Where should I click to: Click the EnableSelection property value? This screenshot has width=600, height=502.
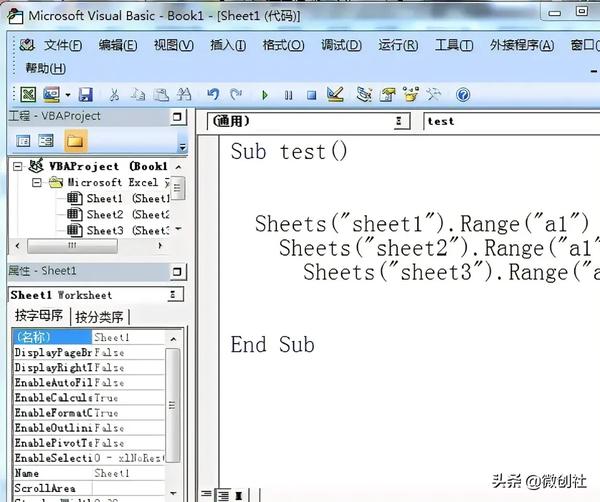[x=129, y=458]
